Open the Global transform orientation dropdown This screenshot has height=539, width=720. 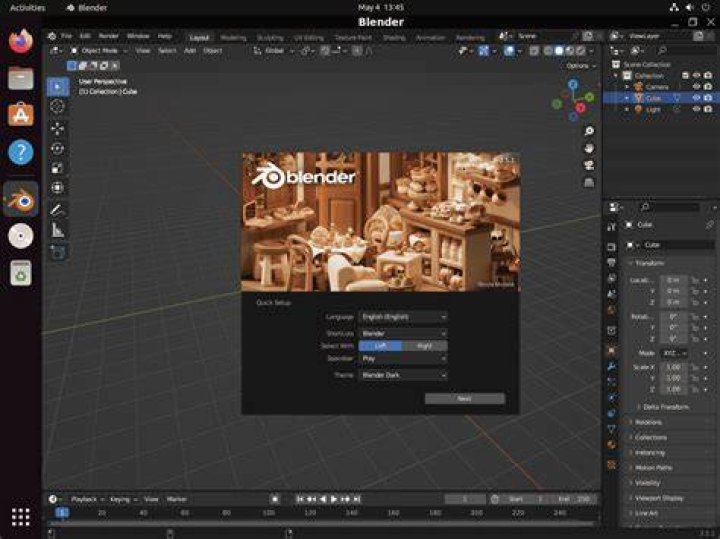pos(274,51)
